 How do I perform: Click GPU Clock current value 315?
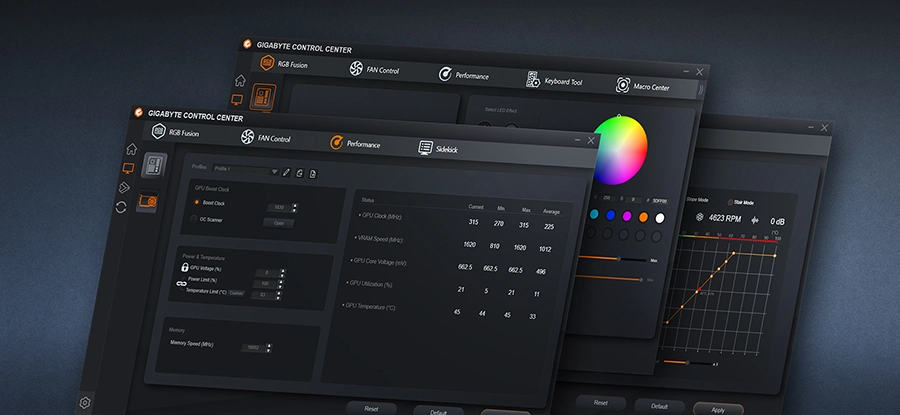(474, 222)
